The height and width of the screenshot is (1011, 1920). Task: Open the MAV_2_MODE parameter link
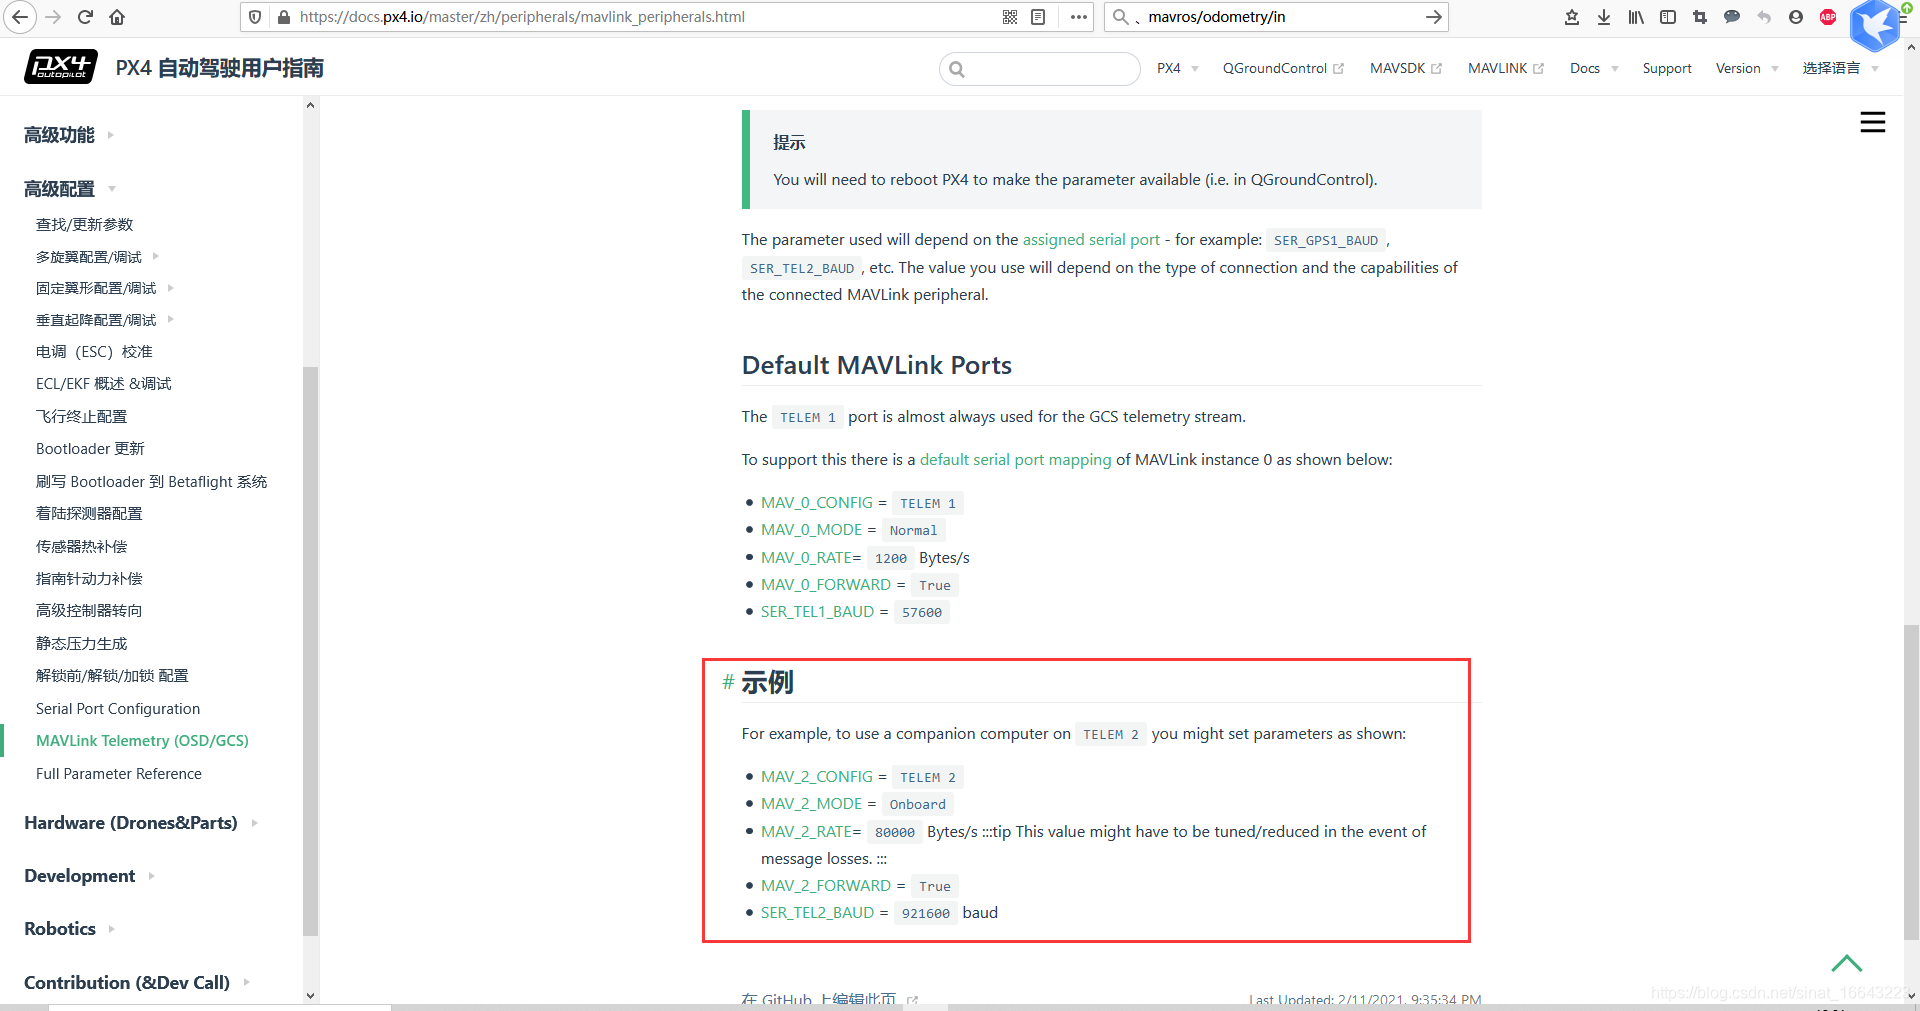(811, 803)
